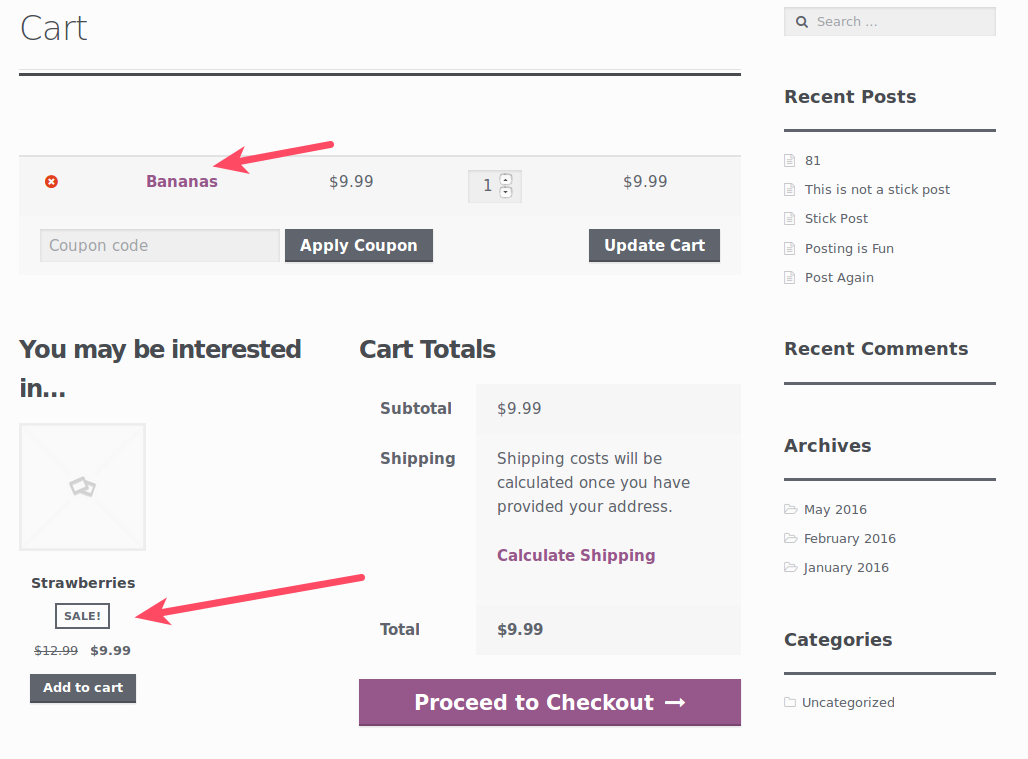This screenshot has width=1028, height=759.
Task: Open the Strawberries product thumbnail
Action: (82, 486)
